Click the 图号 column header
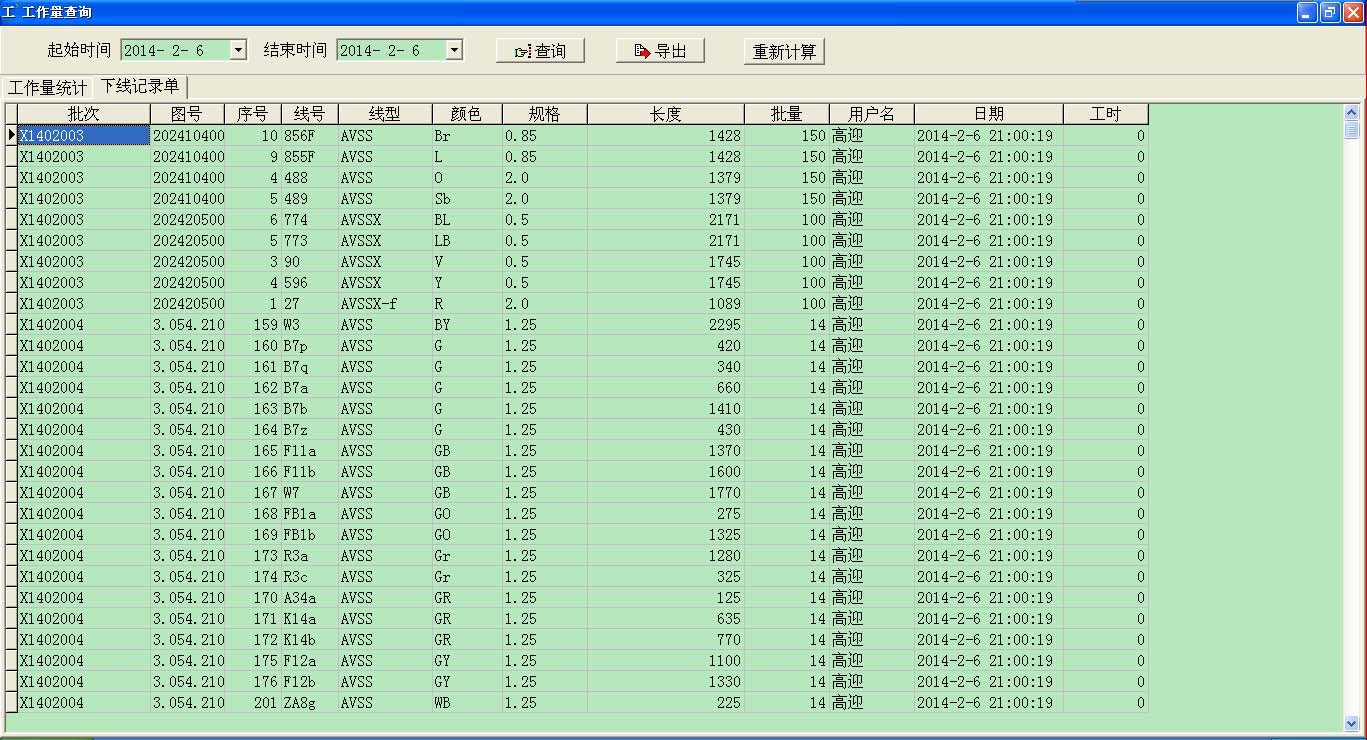This screenshot has height=740, width=1367. pyautogui.click(x=187, y=114)
